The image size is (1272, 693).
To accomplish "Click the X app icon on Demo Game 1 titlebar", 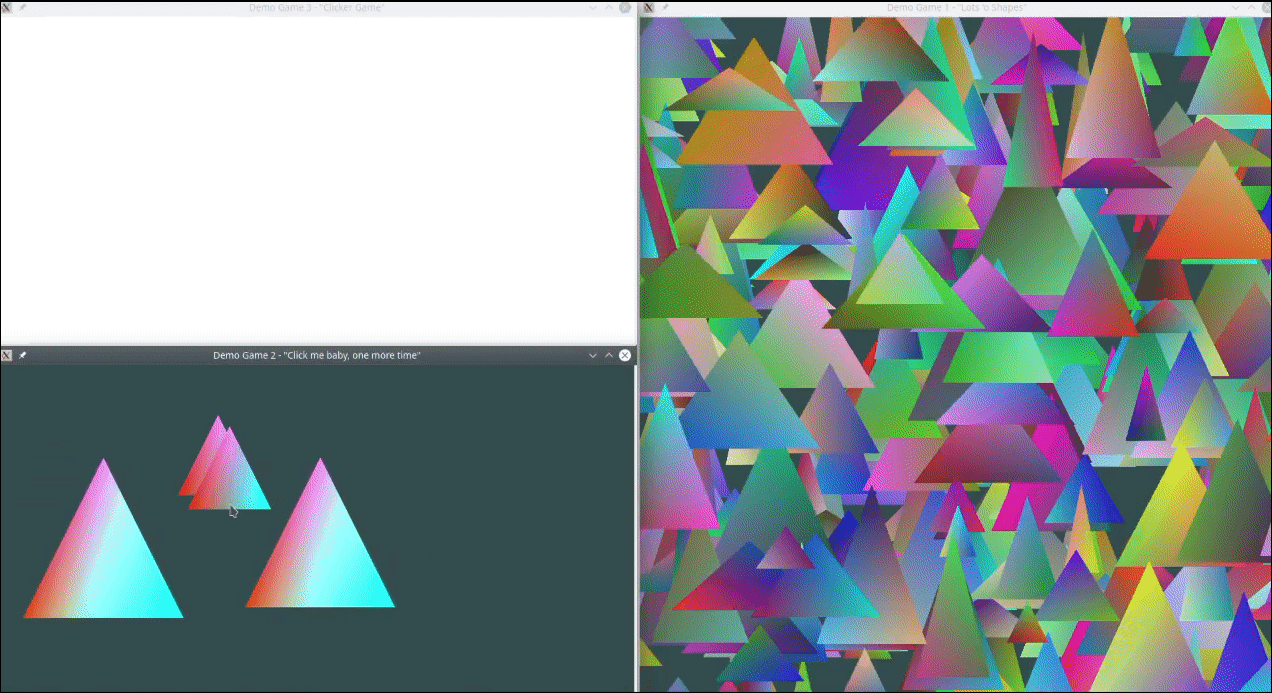I will tap(648, 7).
